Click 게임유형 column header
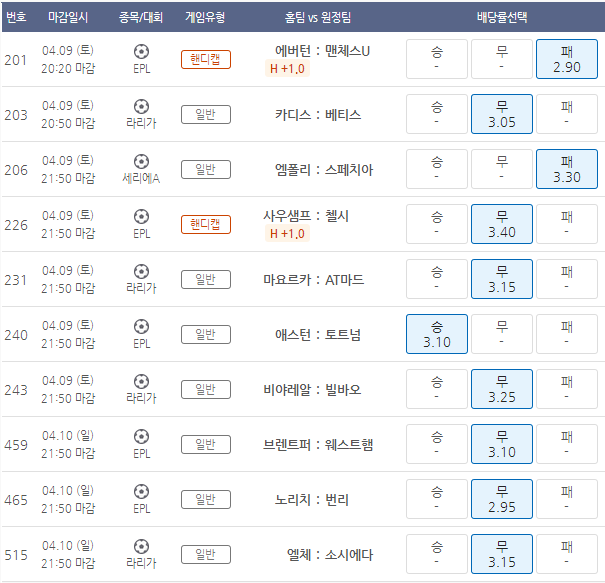Image resolution: width=605 pixels, height=583 pixels. (205, 17)
